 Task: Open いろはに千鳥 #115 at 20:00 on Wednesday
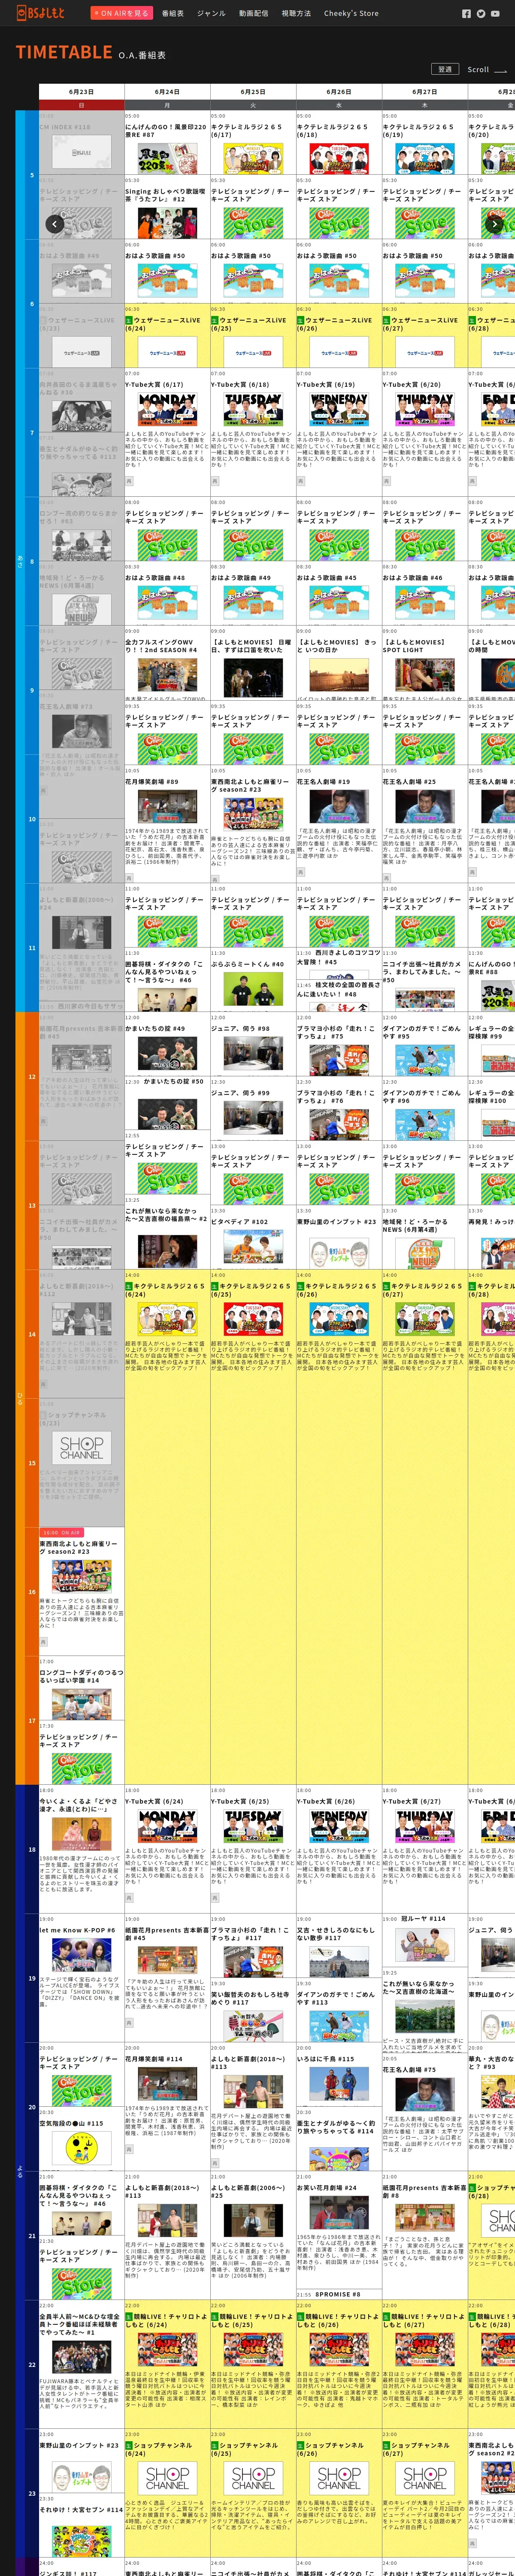(x=339, y=2075)
